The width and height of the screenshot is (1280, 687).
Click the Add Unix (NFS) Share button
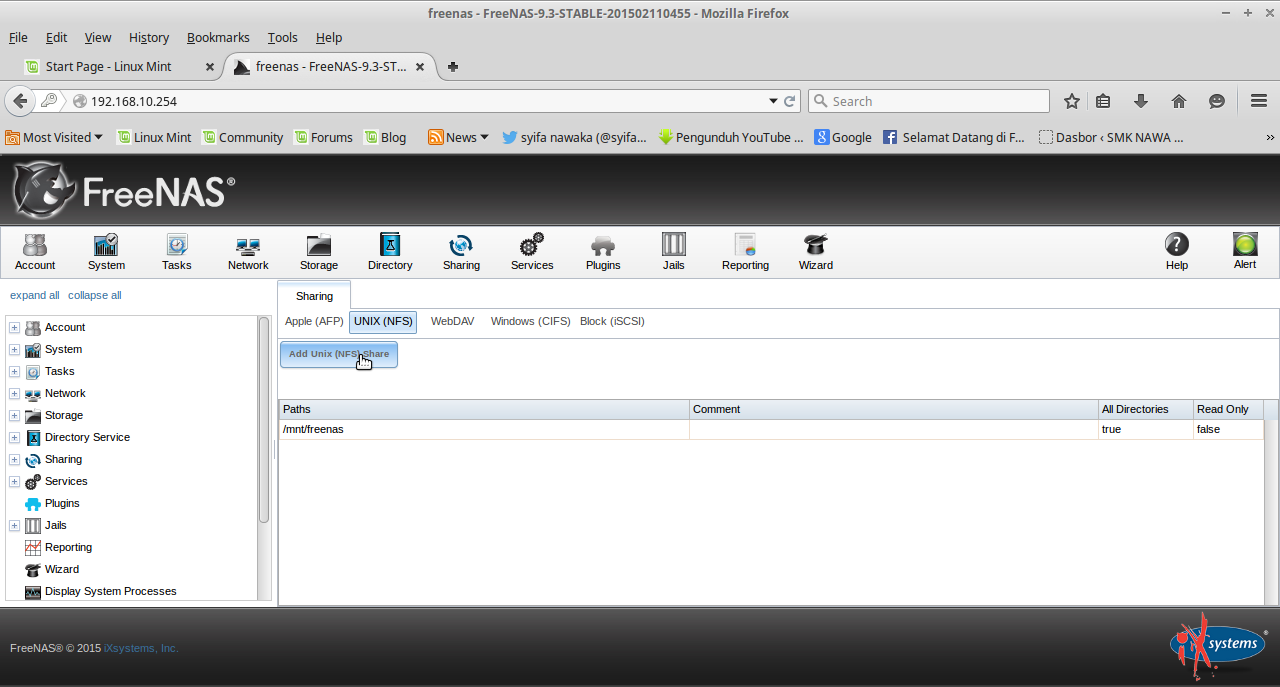tap(338, 354)
